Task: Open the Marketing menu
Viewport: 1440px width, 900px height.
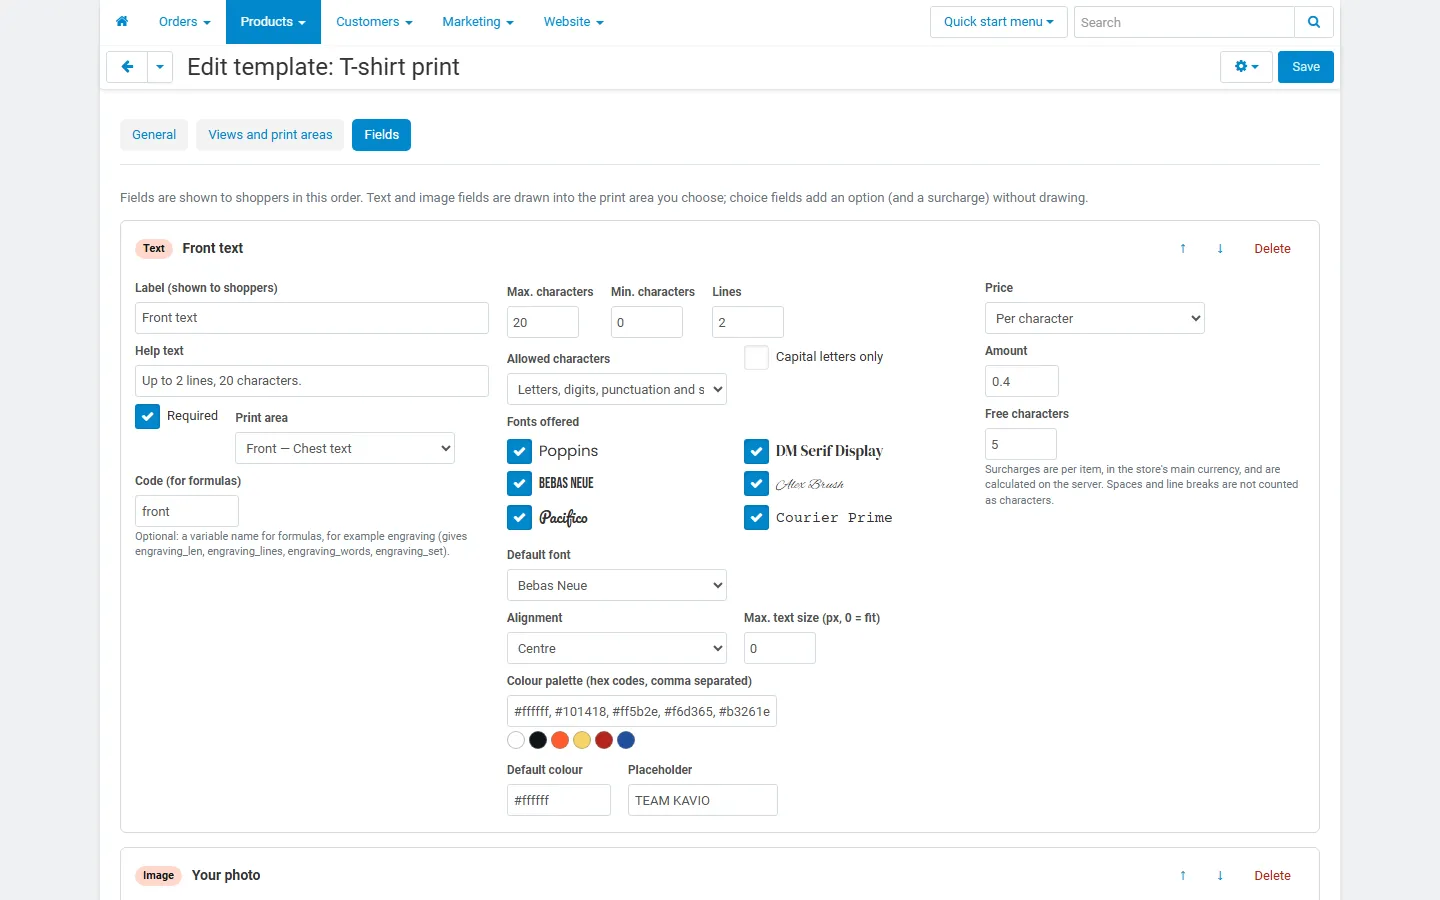Action: pos(478,22)
